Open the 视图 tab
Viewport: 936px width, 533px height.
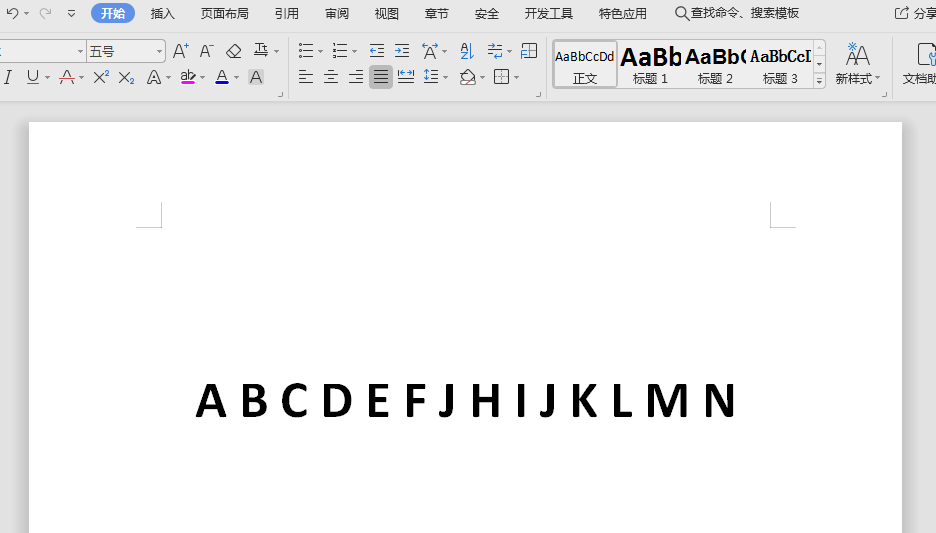pos(386,13)
